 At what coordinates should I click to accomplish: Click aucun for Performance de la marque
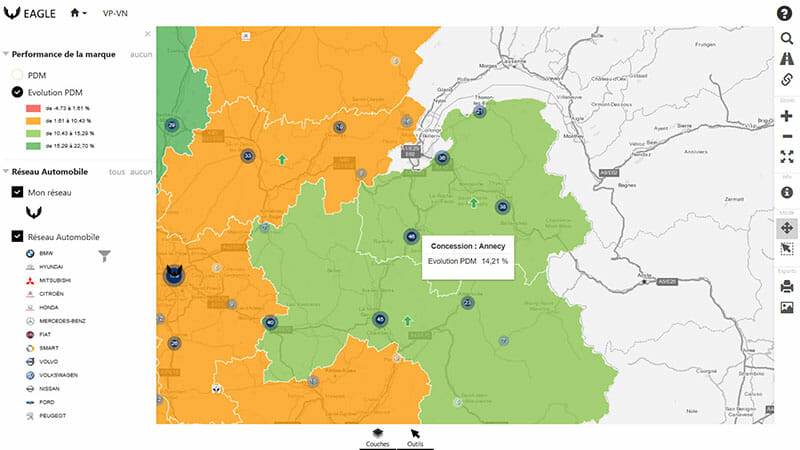coord(141,54)
